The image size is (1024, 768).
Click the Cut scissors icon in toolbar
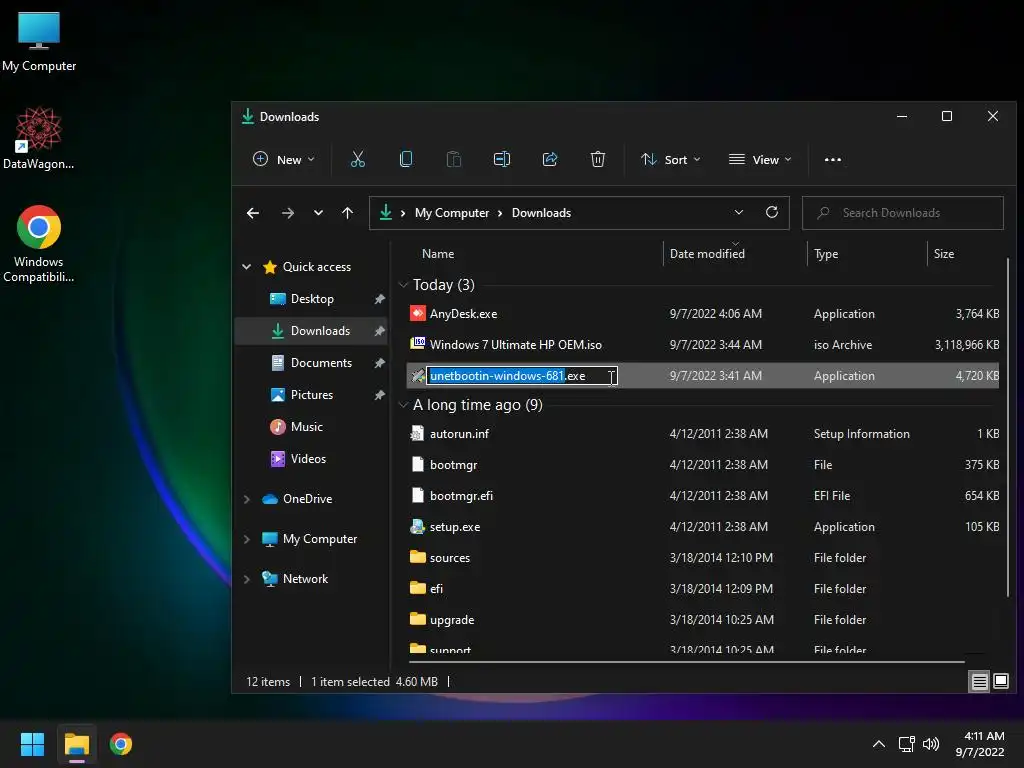357,159
